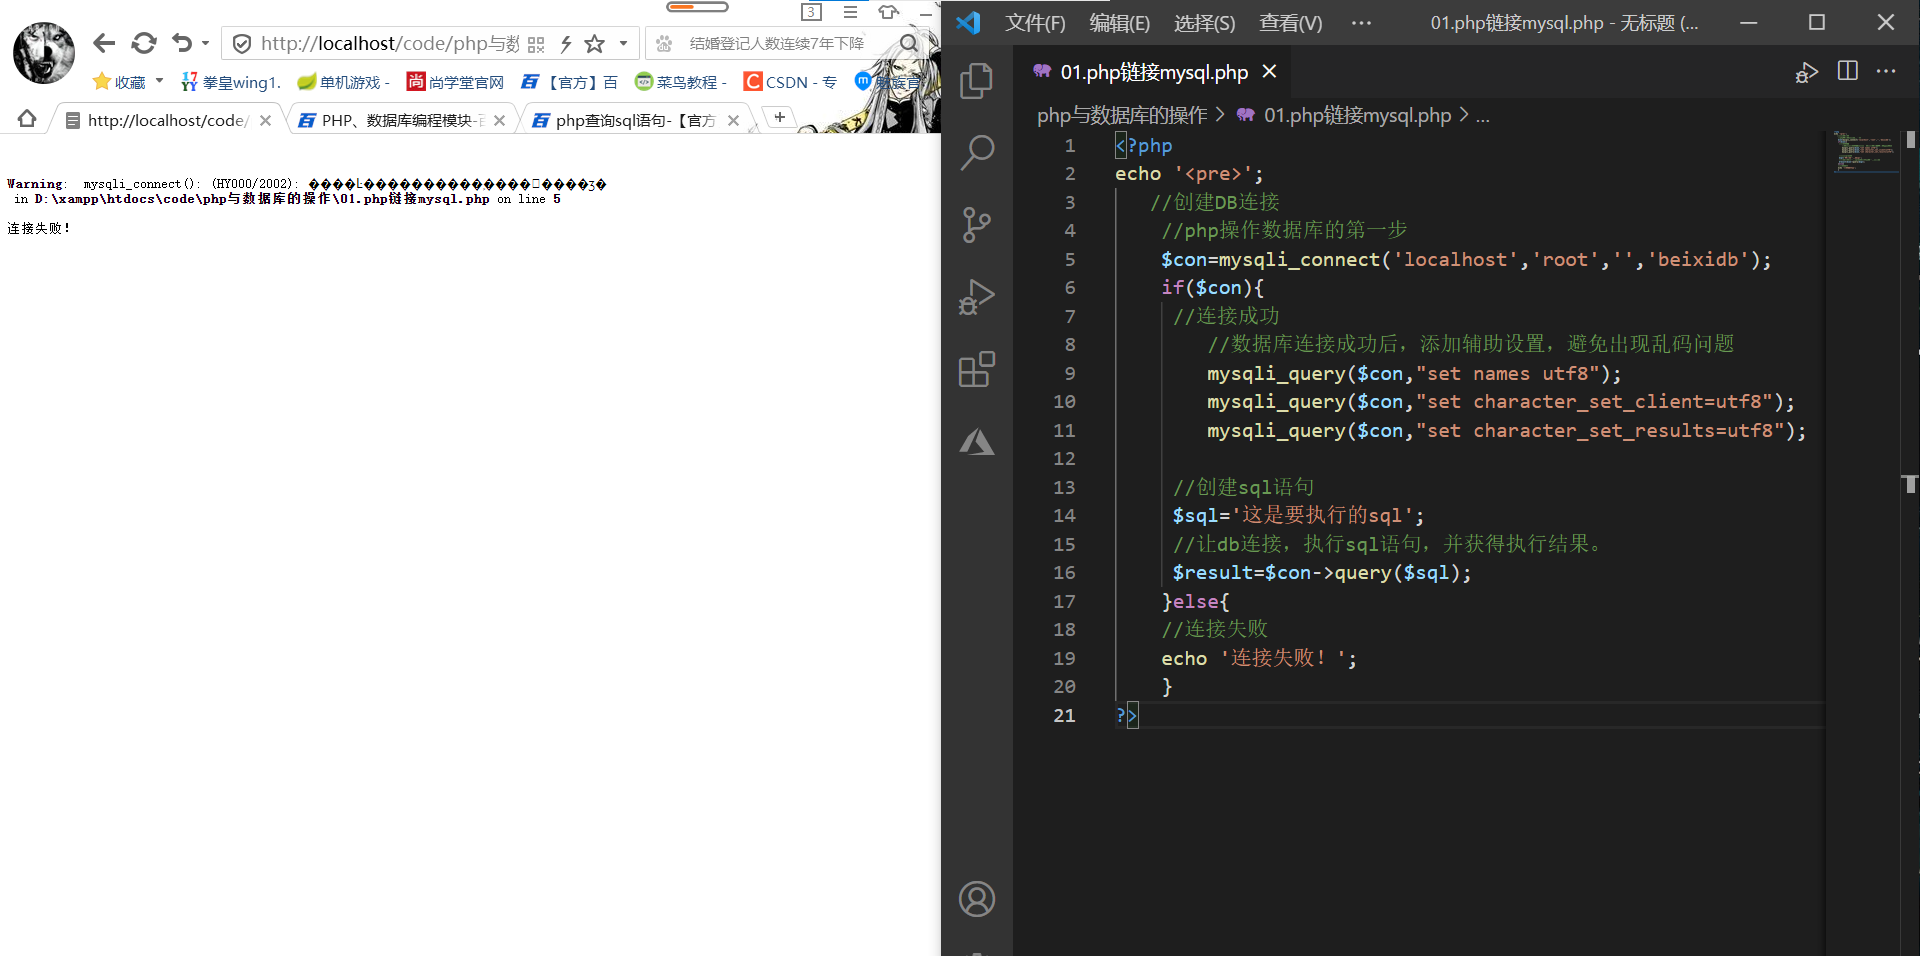Open the CSDN bookmark
This screenshot has height=956, width=1920.
pyautogui.click(x=790, y=82)
